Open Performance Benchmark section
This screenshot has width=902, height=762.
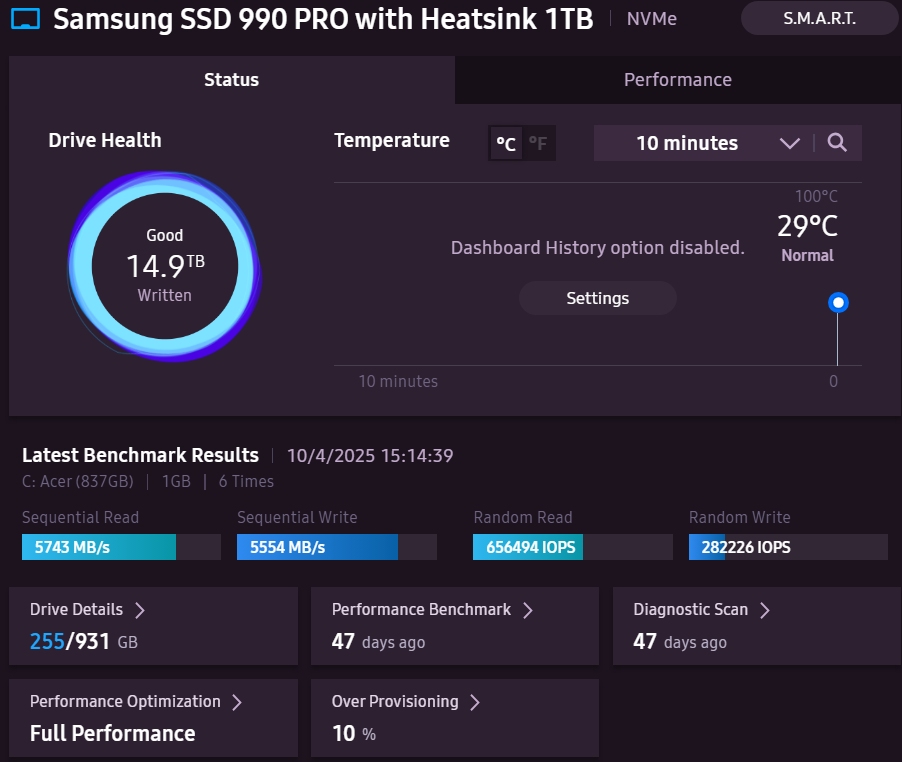(x=454, y=626)
